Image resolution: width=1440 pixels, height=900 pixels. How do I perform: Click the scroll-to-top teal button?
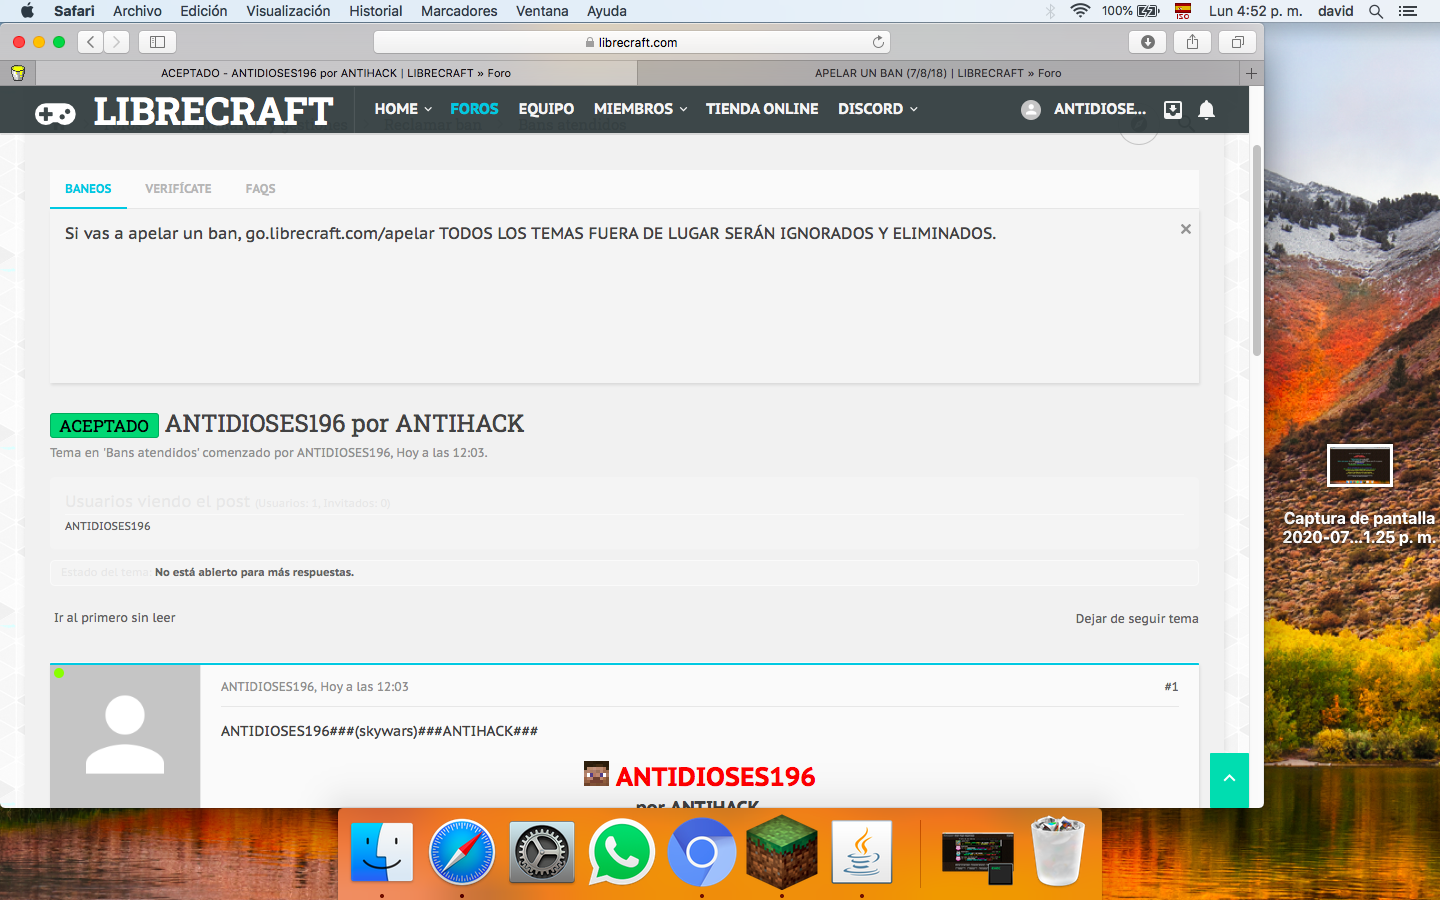(1229, 779)
